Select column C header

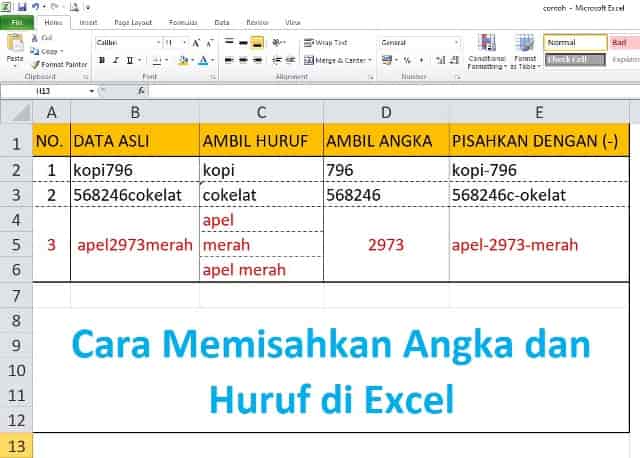coord(261,112)
